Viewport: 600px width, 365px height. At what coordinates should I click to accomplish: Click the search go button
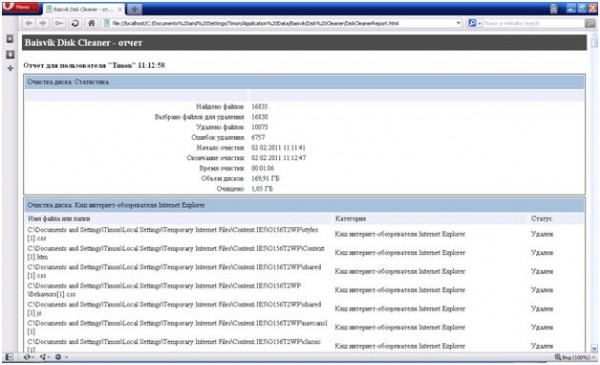pyautogui.click(x=590, y=23)
